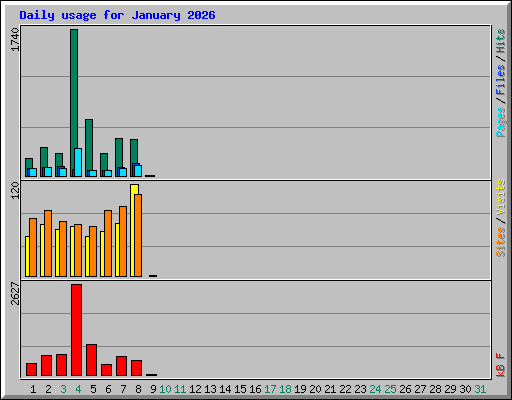Select the cyan pages bar for day 8
This screenshot has height=400, width=512.
(138, 171)
